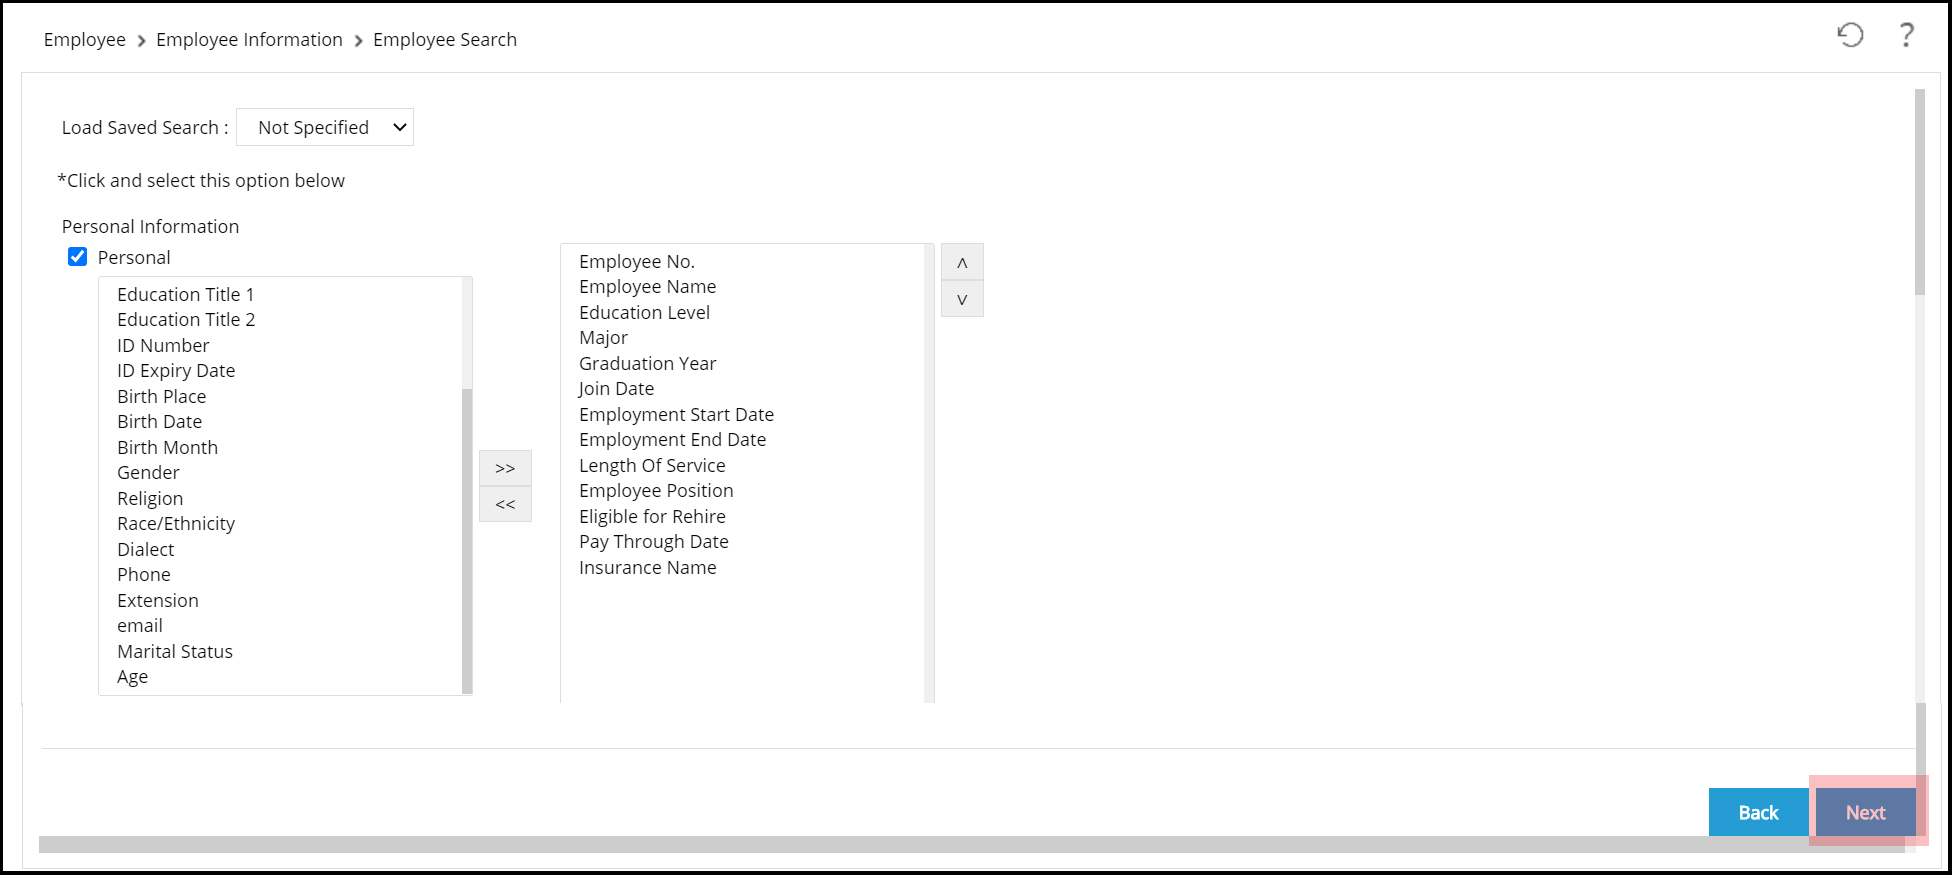Toggle the Personal checkbox
This screenshot has height=875, width=1953.
coord(77,257)
